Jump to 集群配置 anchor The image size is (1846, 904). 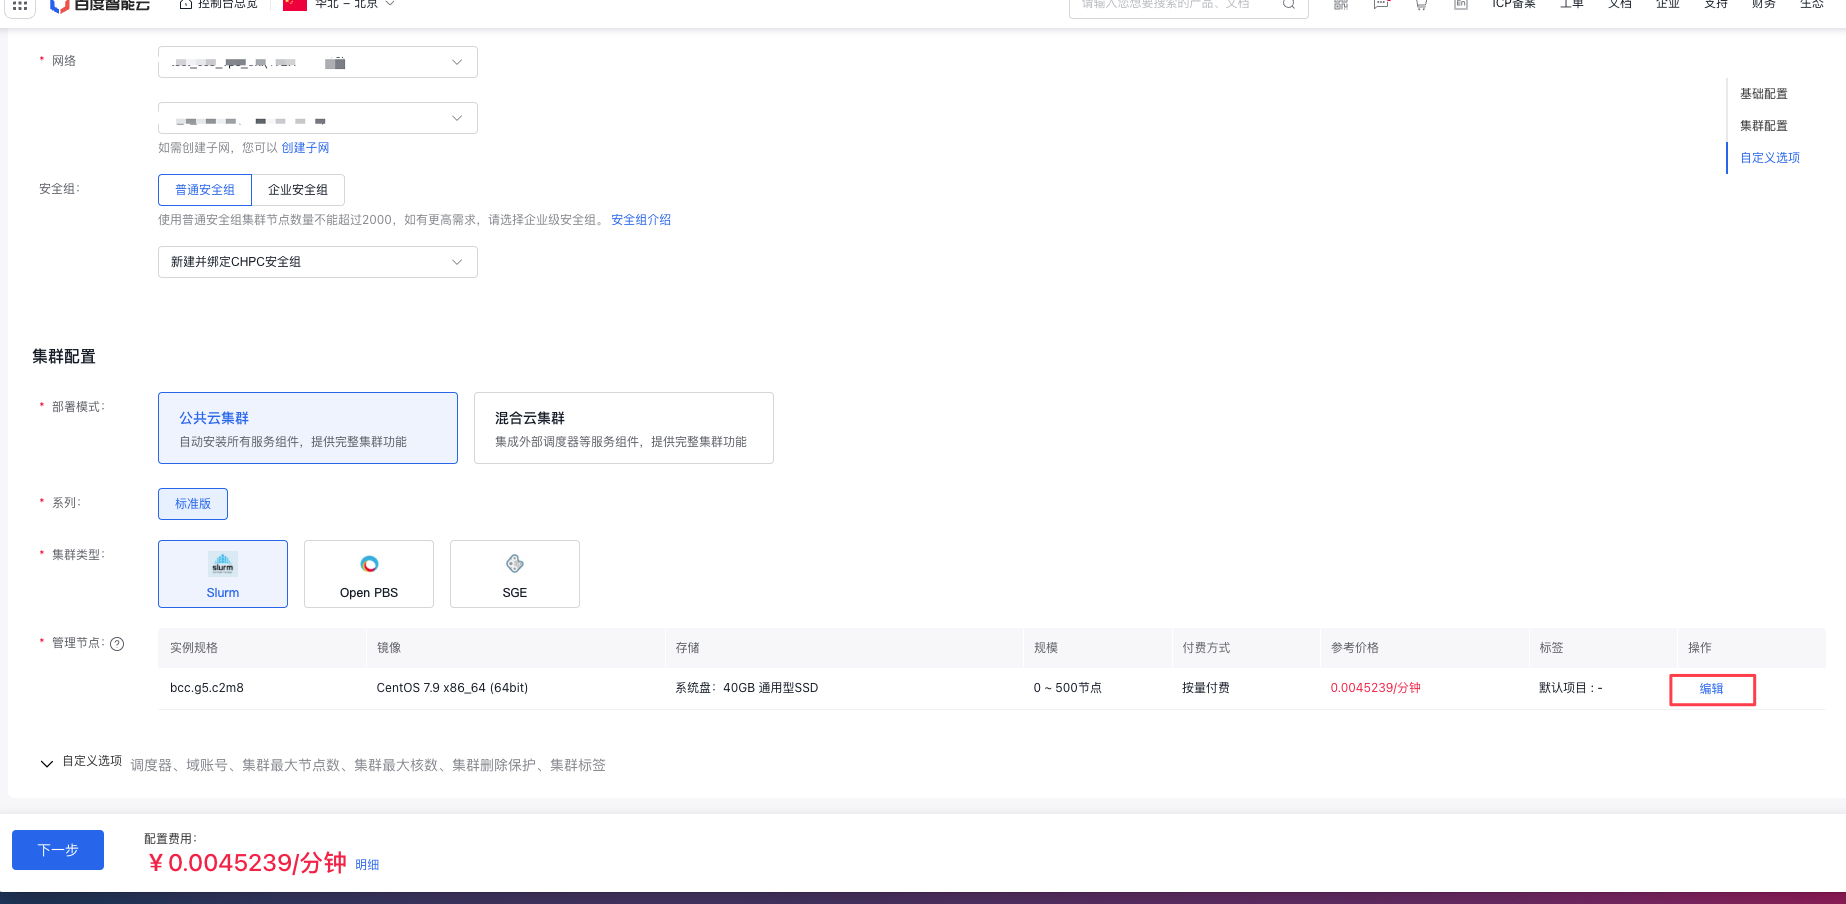coord(1764,126)
